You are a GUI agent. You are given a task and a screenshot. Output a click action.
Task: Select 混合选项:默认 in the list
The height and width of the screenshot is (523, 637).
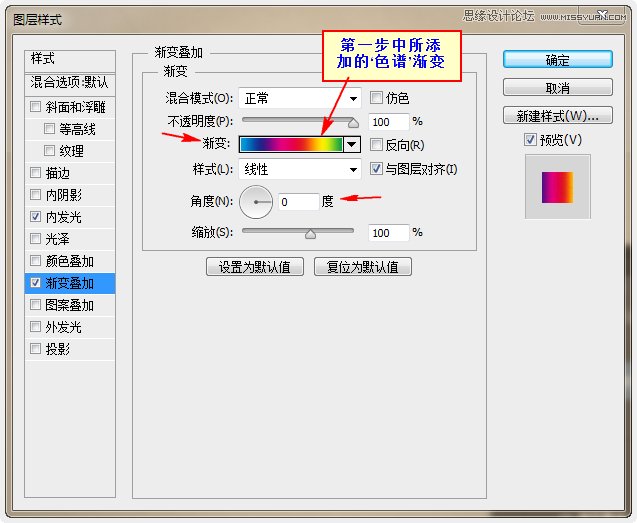70,83
